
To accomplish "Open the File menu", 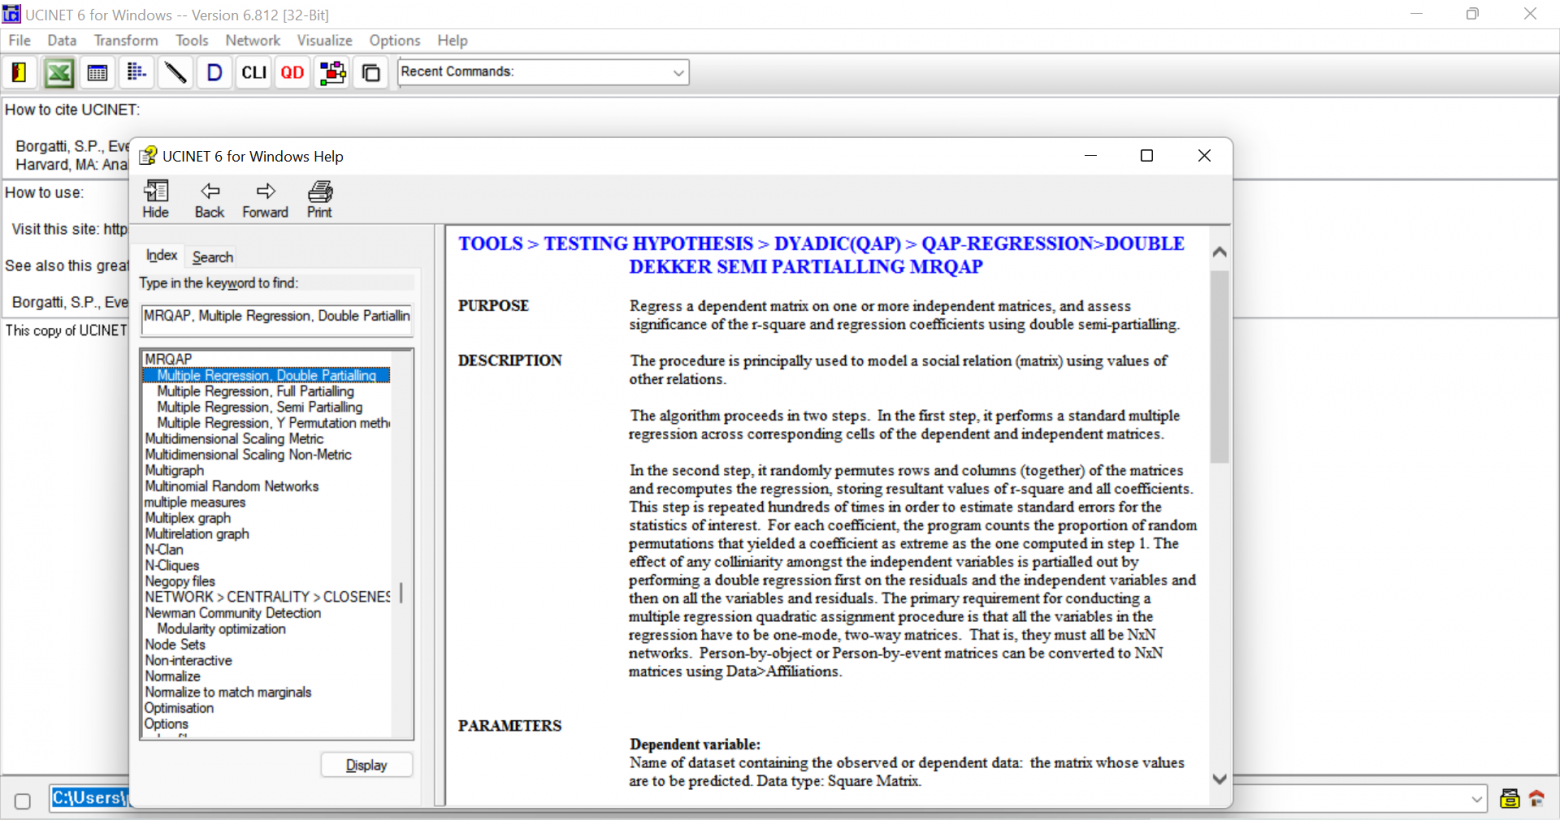I will pos(20,40).
